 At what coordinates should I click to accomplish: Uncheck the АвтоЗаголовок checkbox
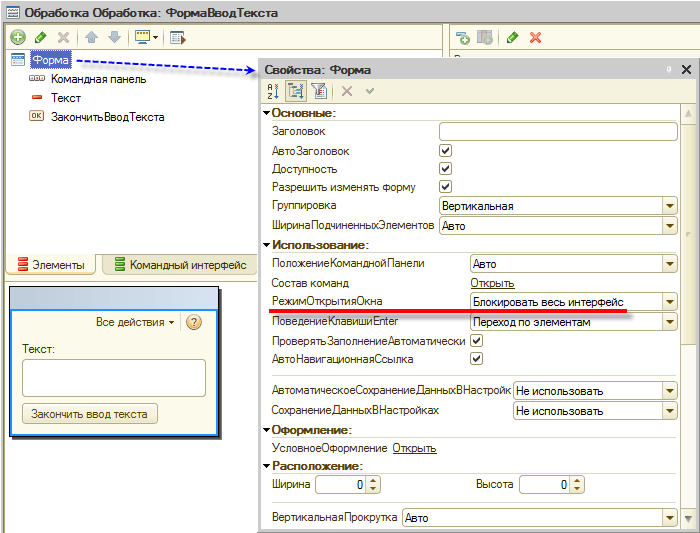(446, 151)
